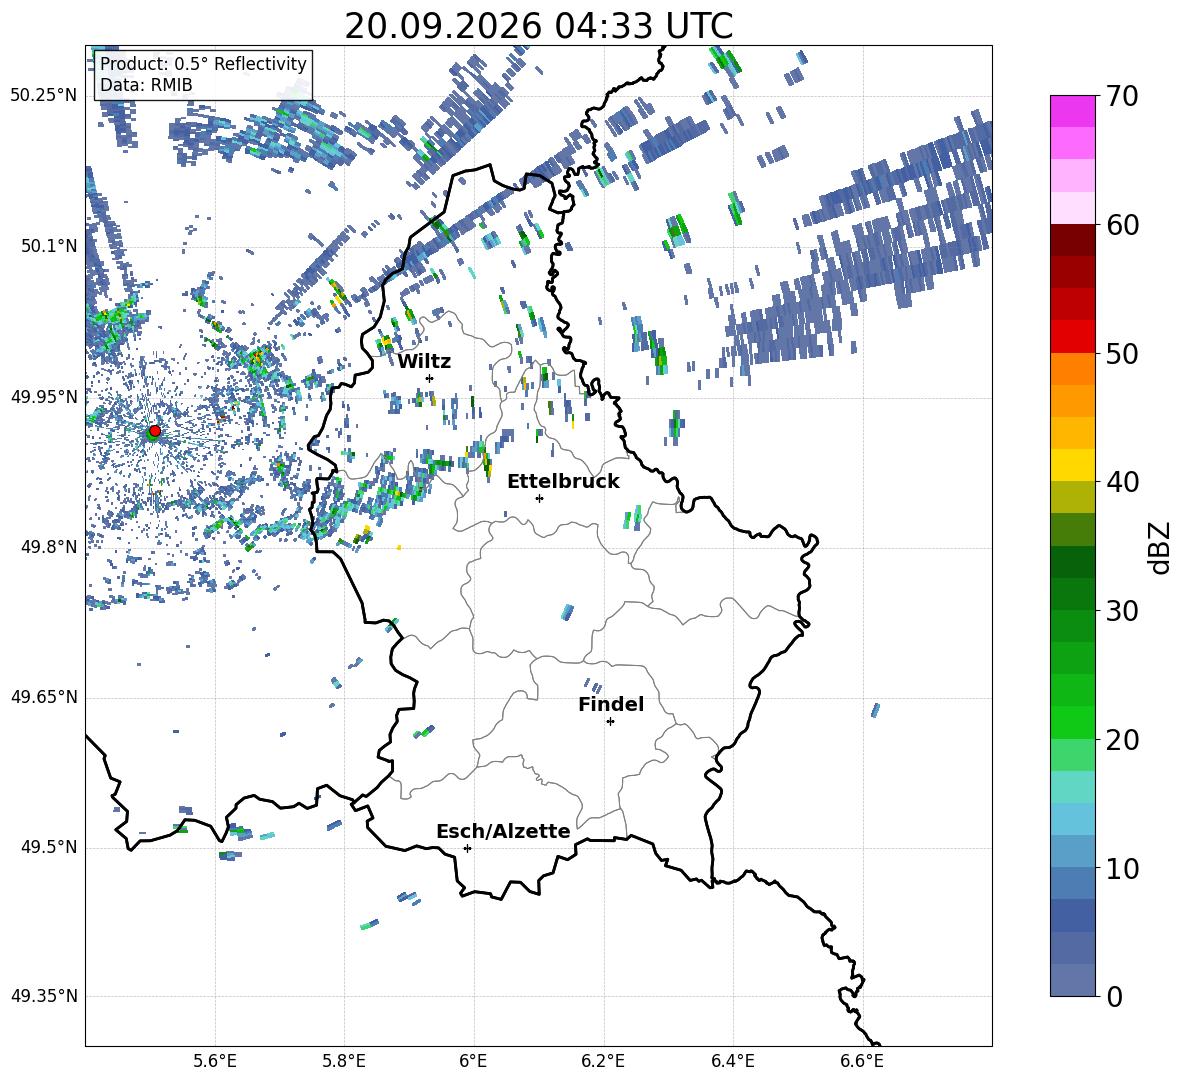Click the Esch/Alzette city label
The width and height of the screenshot is (1184, 1081).
503,831
